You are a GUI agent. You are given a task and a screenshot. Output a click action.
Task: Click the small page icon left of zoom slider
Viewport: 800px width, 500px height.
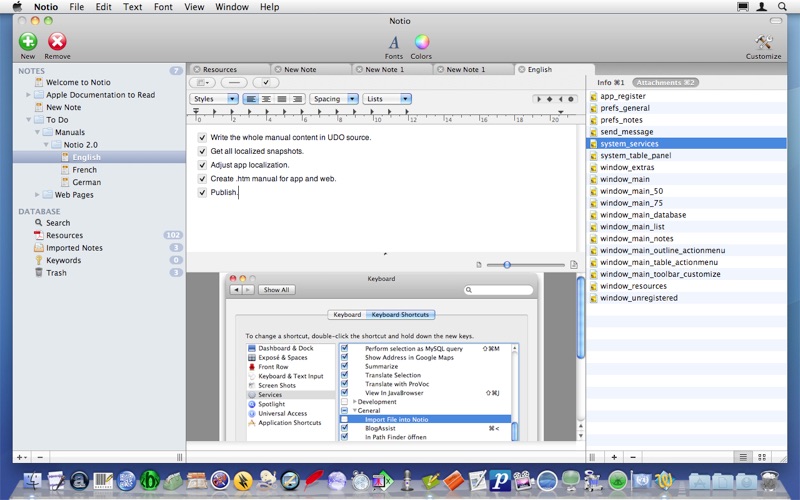coord(479,265)
